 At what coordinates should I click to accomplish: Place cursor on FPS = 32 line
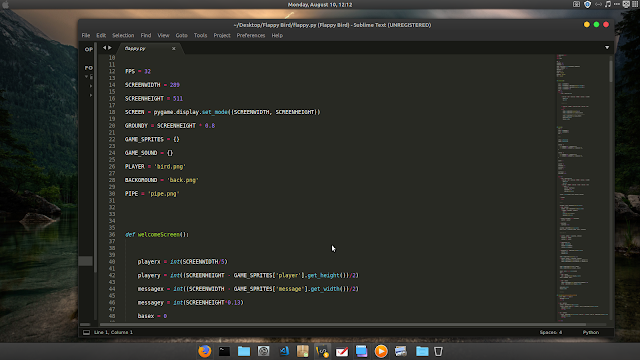click(138, 71)
